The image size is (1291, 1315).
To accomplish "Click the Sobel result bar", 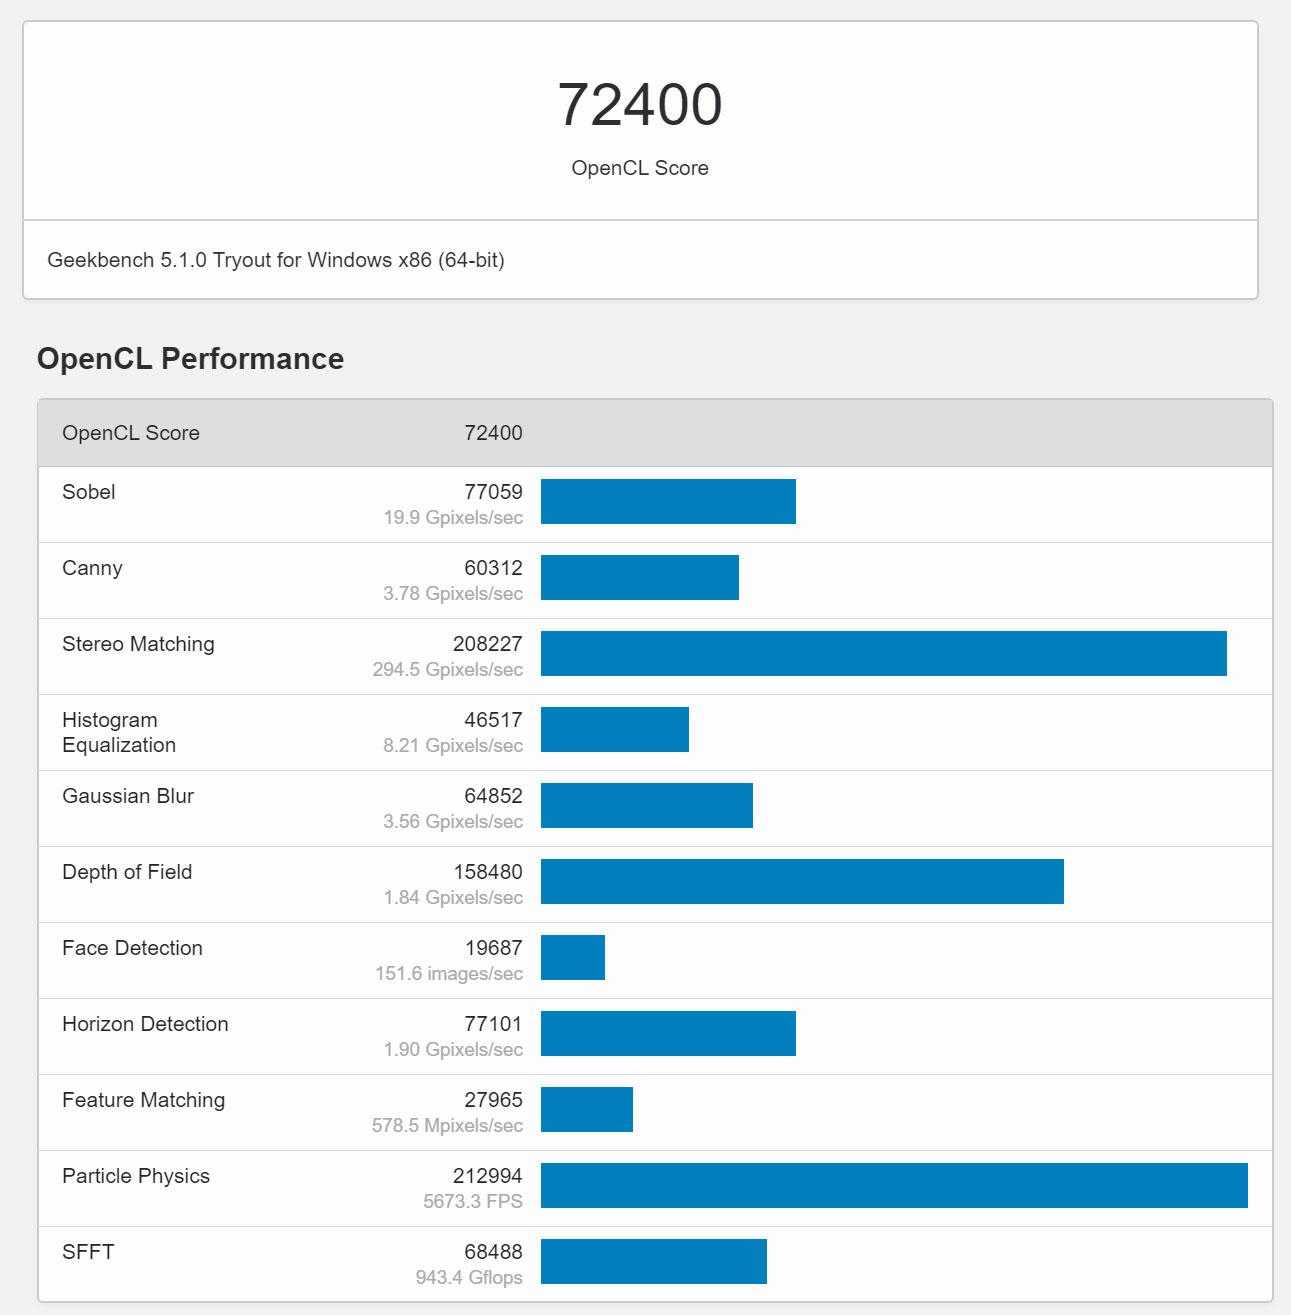I will [668, 501].
